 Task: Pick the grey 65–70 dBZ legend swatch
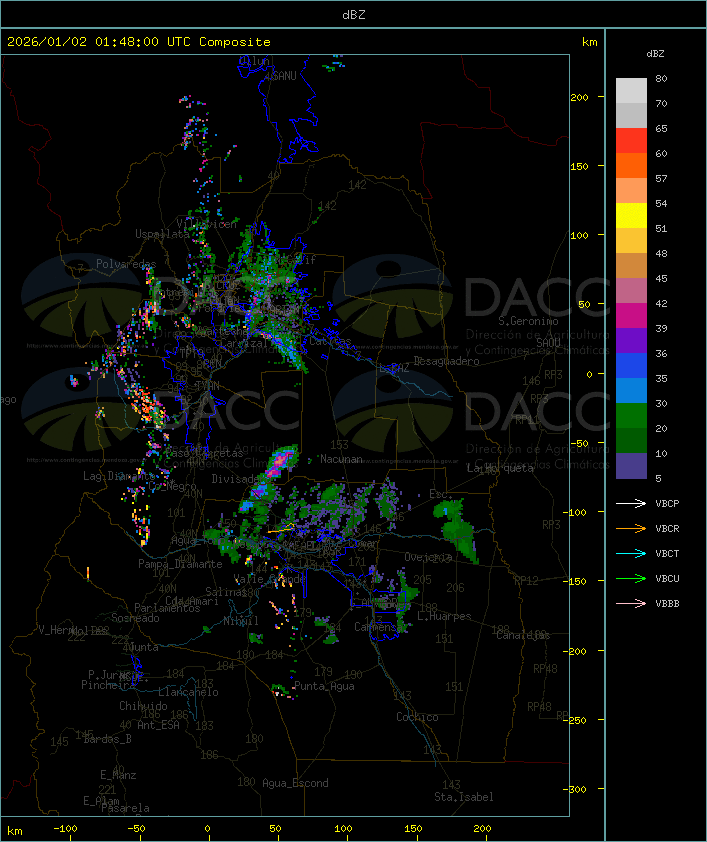tap(631, 115)
